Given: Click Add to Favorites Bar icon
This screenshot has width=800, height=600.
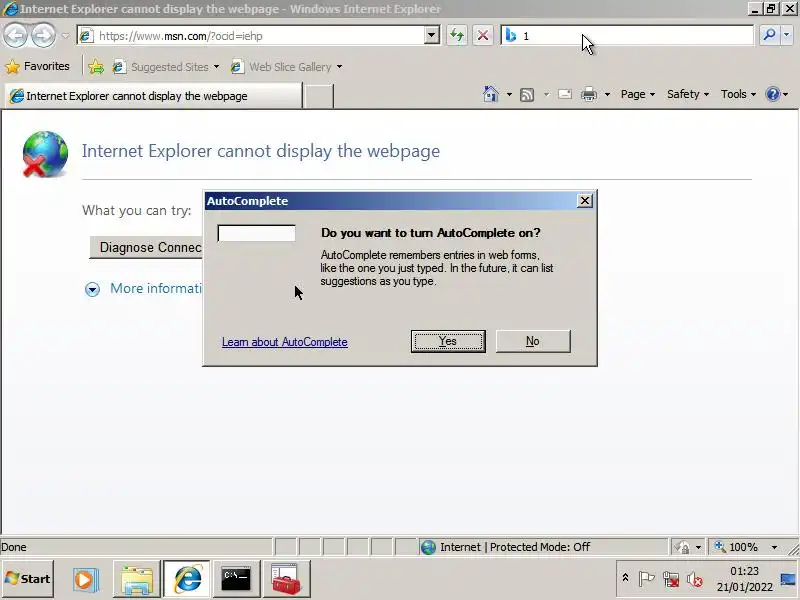Looking at the screenshot, I should (x=96, y=67).
